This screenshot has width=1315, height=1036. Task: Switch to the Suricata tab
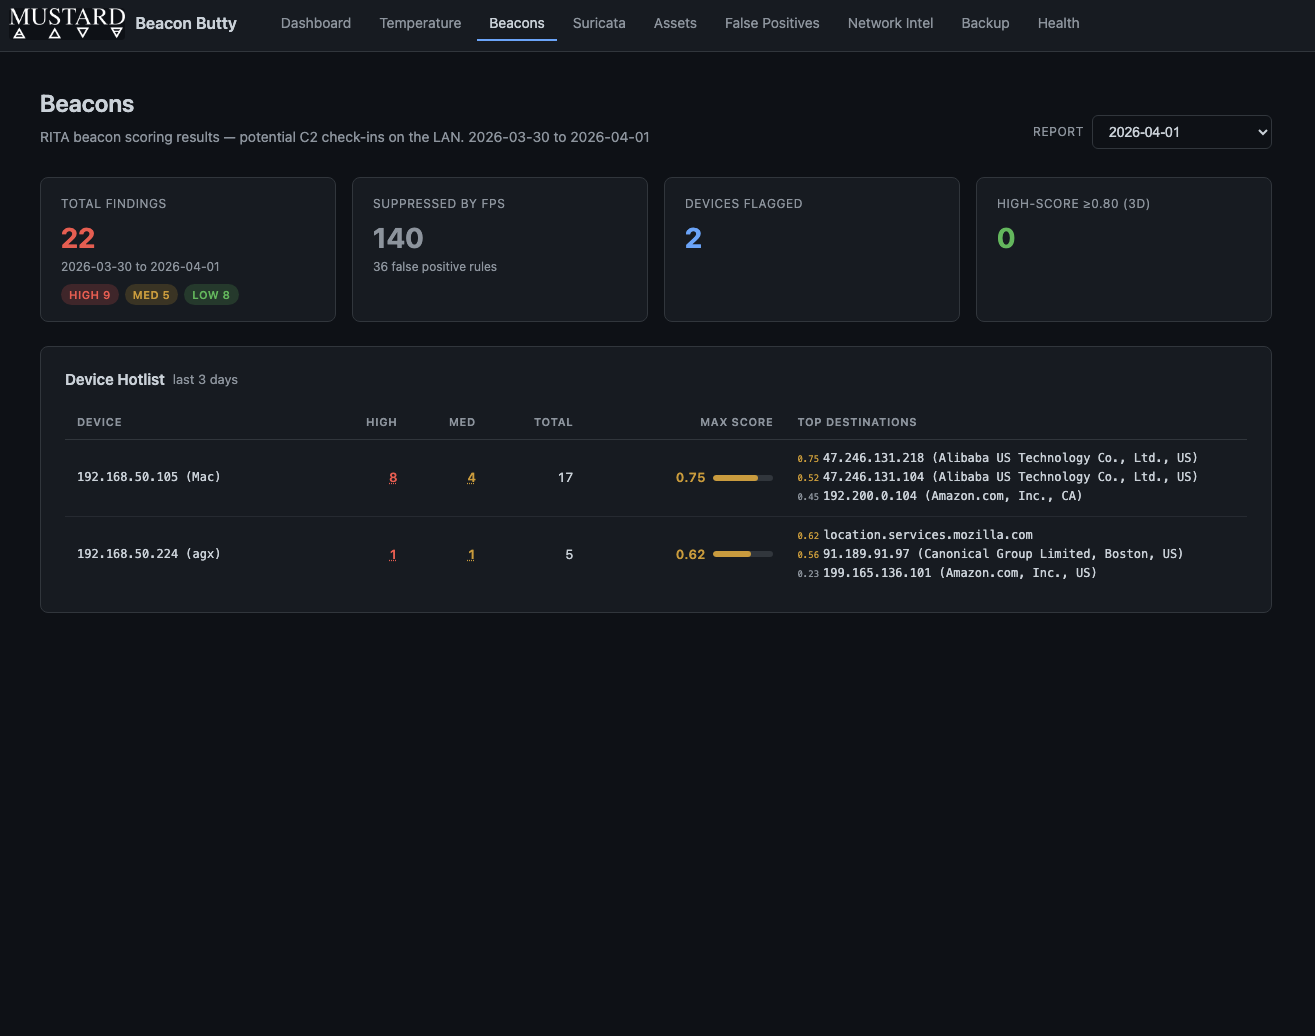(598, 23)
